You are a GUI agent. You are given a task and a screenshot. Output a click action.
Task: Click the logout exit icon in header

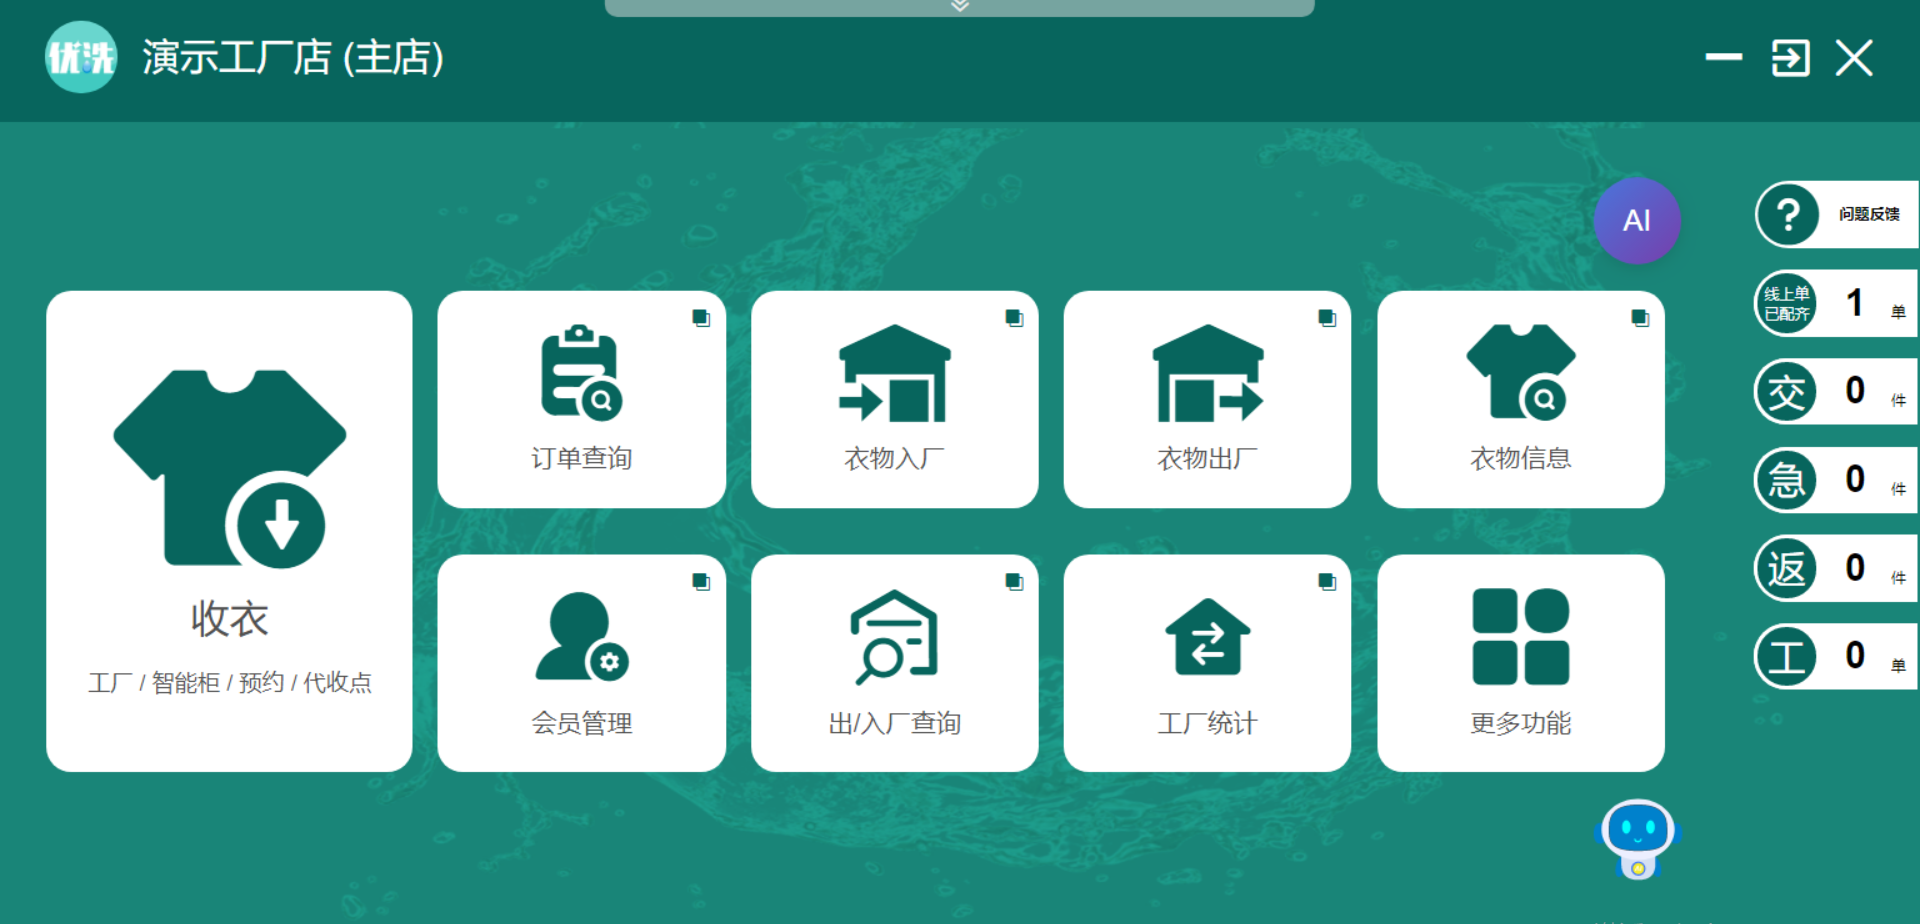tap(1790, 58)
